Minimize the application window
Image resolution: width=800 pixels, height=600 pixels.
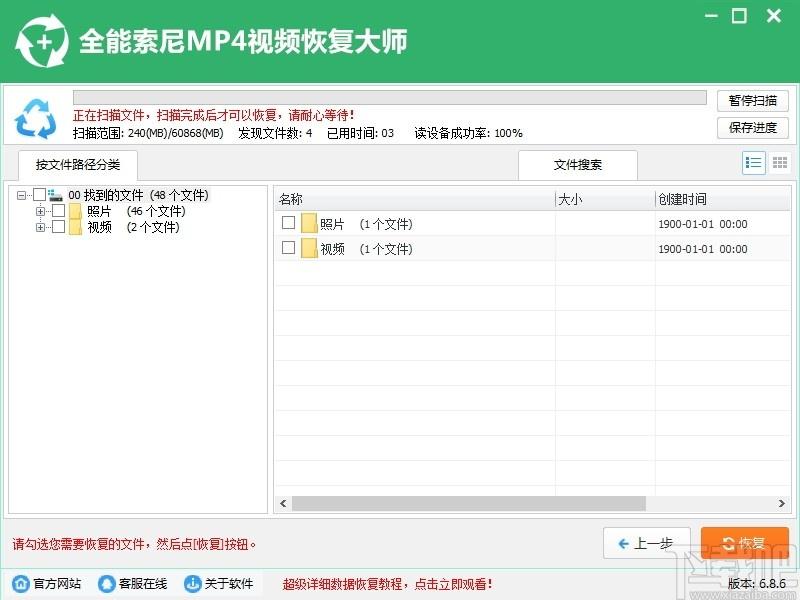tap(711, 16)
